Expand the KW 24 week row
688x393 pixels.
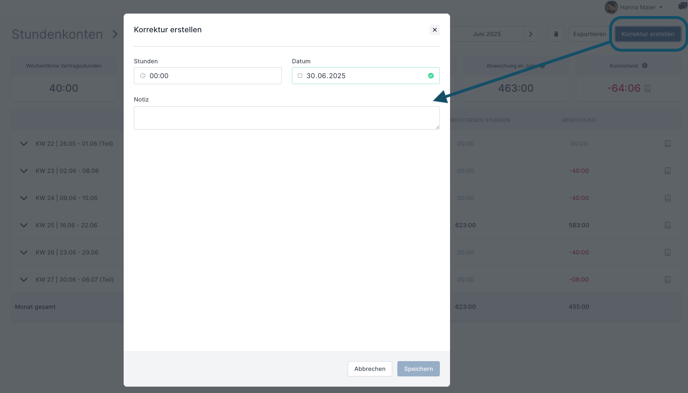(24, 198)
